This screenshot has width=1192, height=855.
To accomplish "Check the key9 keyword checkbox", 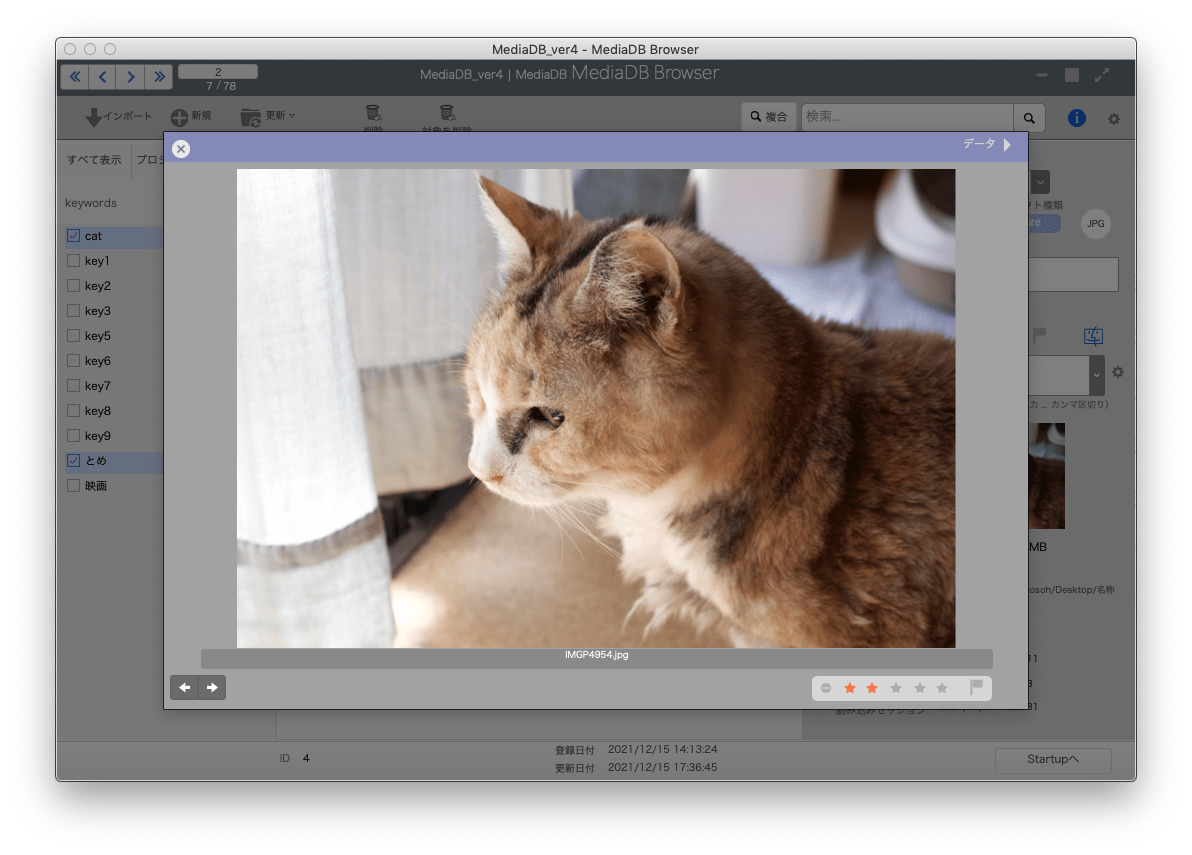I will 74,435.
